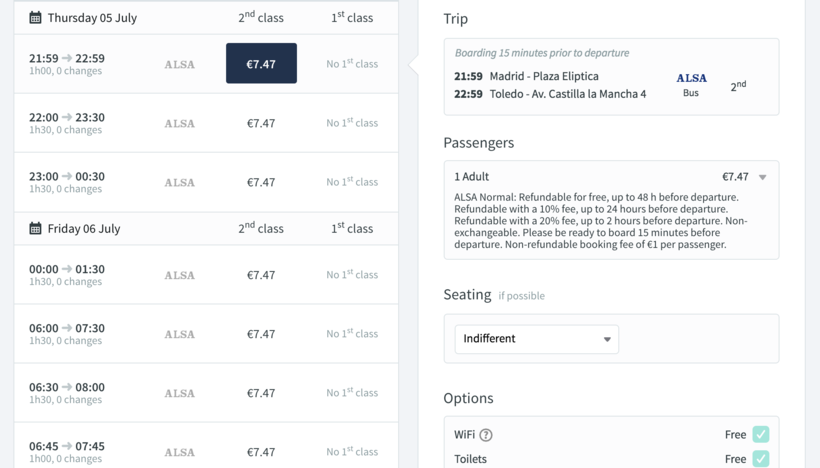This screenshot has height=468, width=820.
Task: Choose the €7.47 fare for the 06:30 bus
Action: click(x=261, y=393)
